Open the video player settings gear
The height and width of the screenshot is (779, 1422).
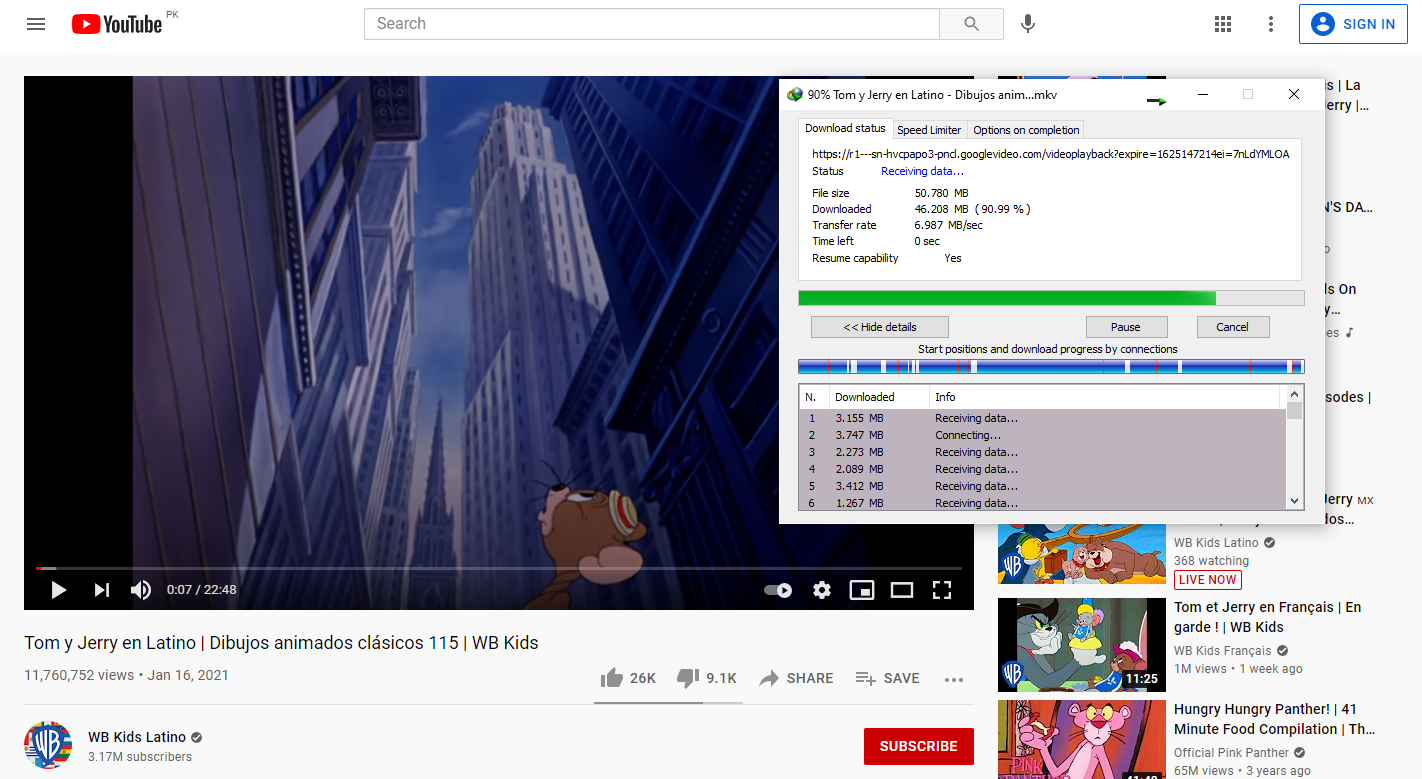pyautogui.click(x=822, y=590)
